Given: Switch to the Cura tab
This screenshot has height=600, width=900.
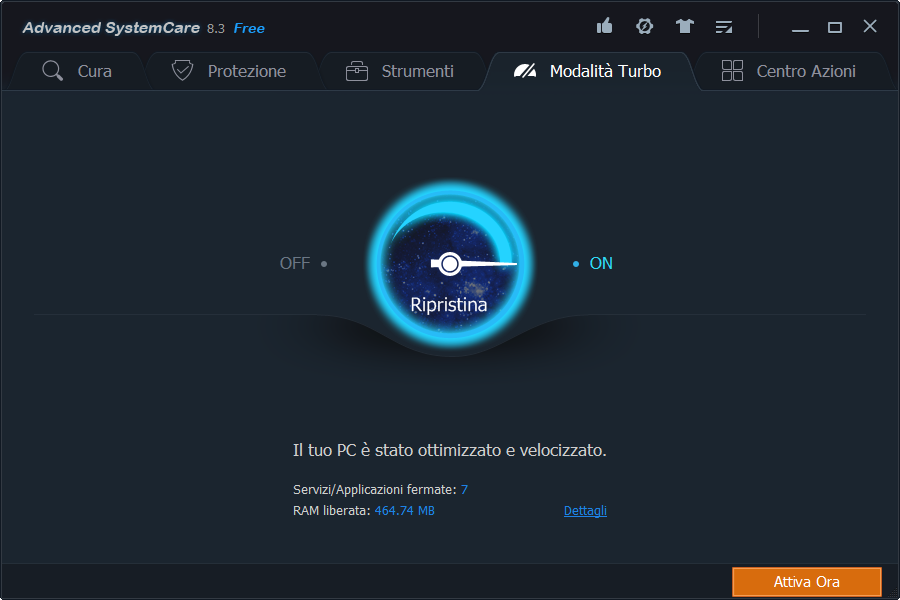Looking at the screenshot, I should click(77, 71).
